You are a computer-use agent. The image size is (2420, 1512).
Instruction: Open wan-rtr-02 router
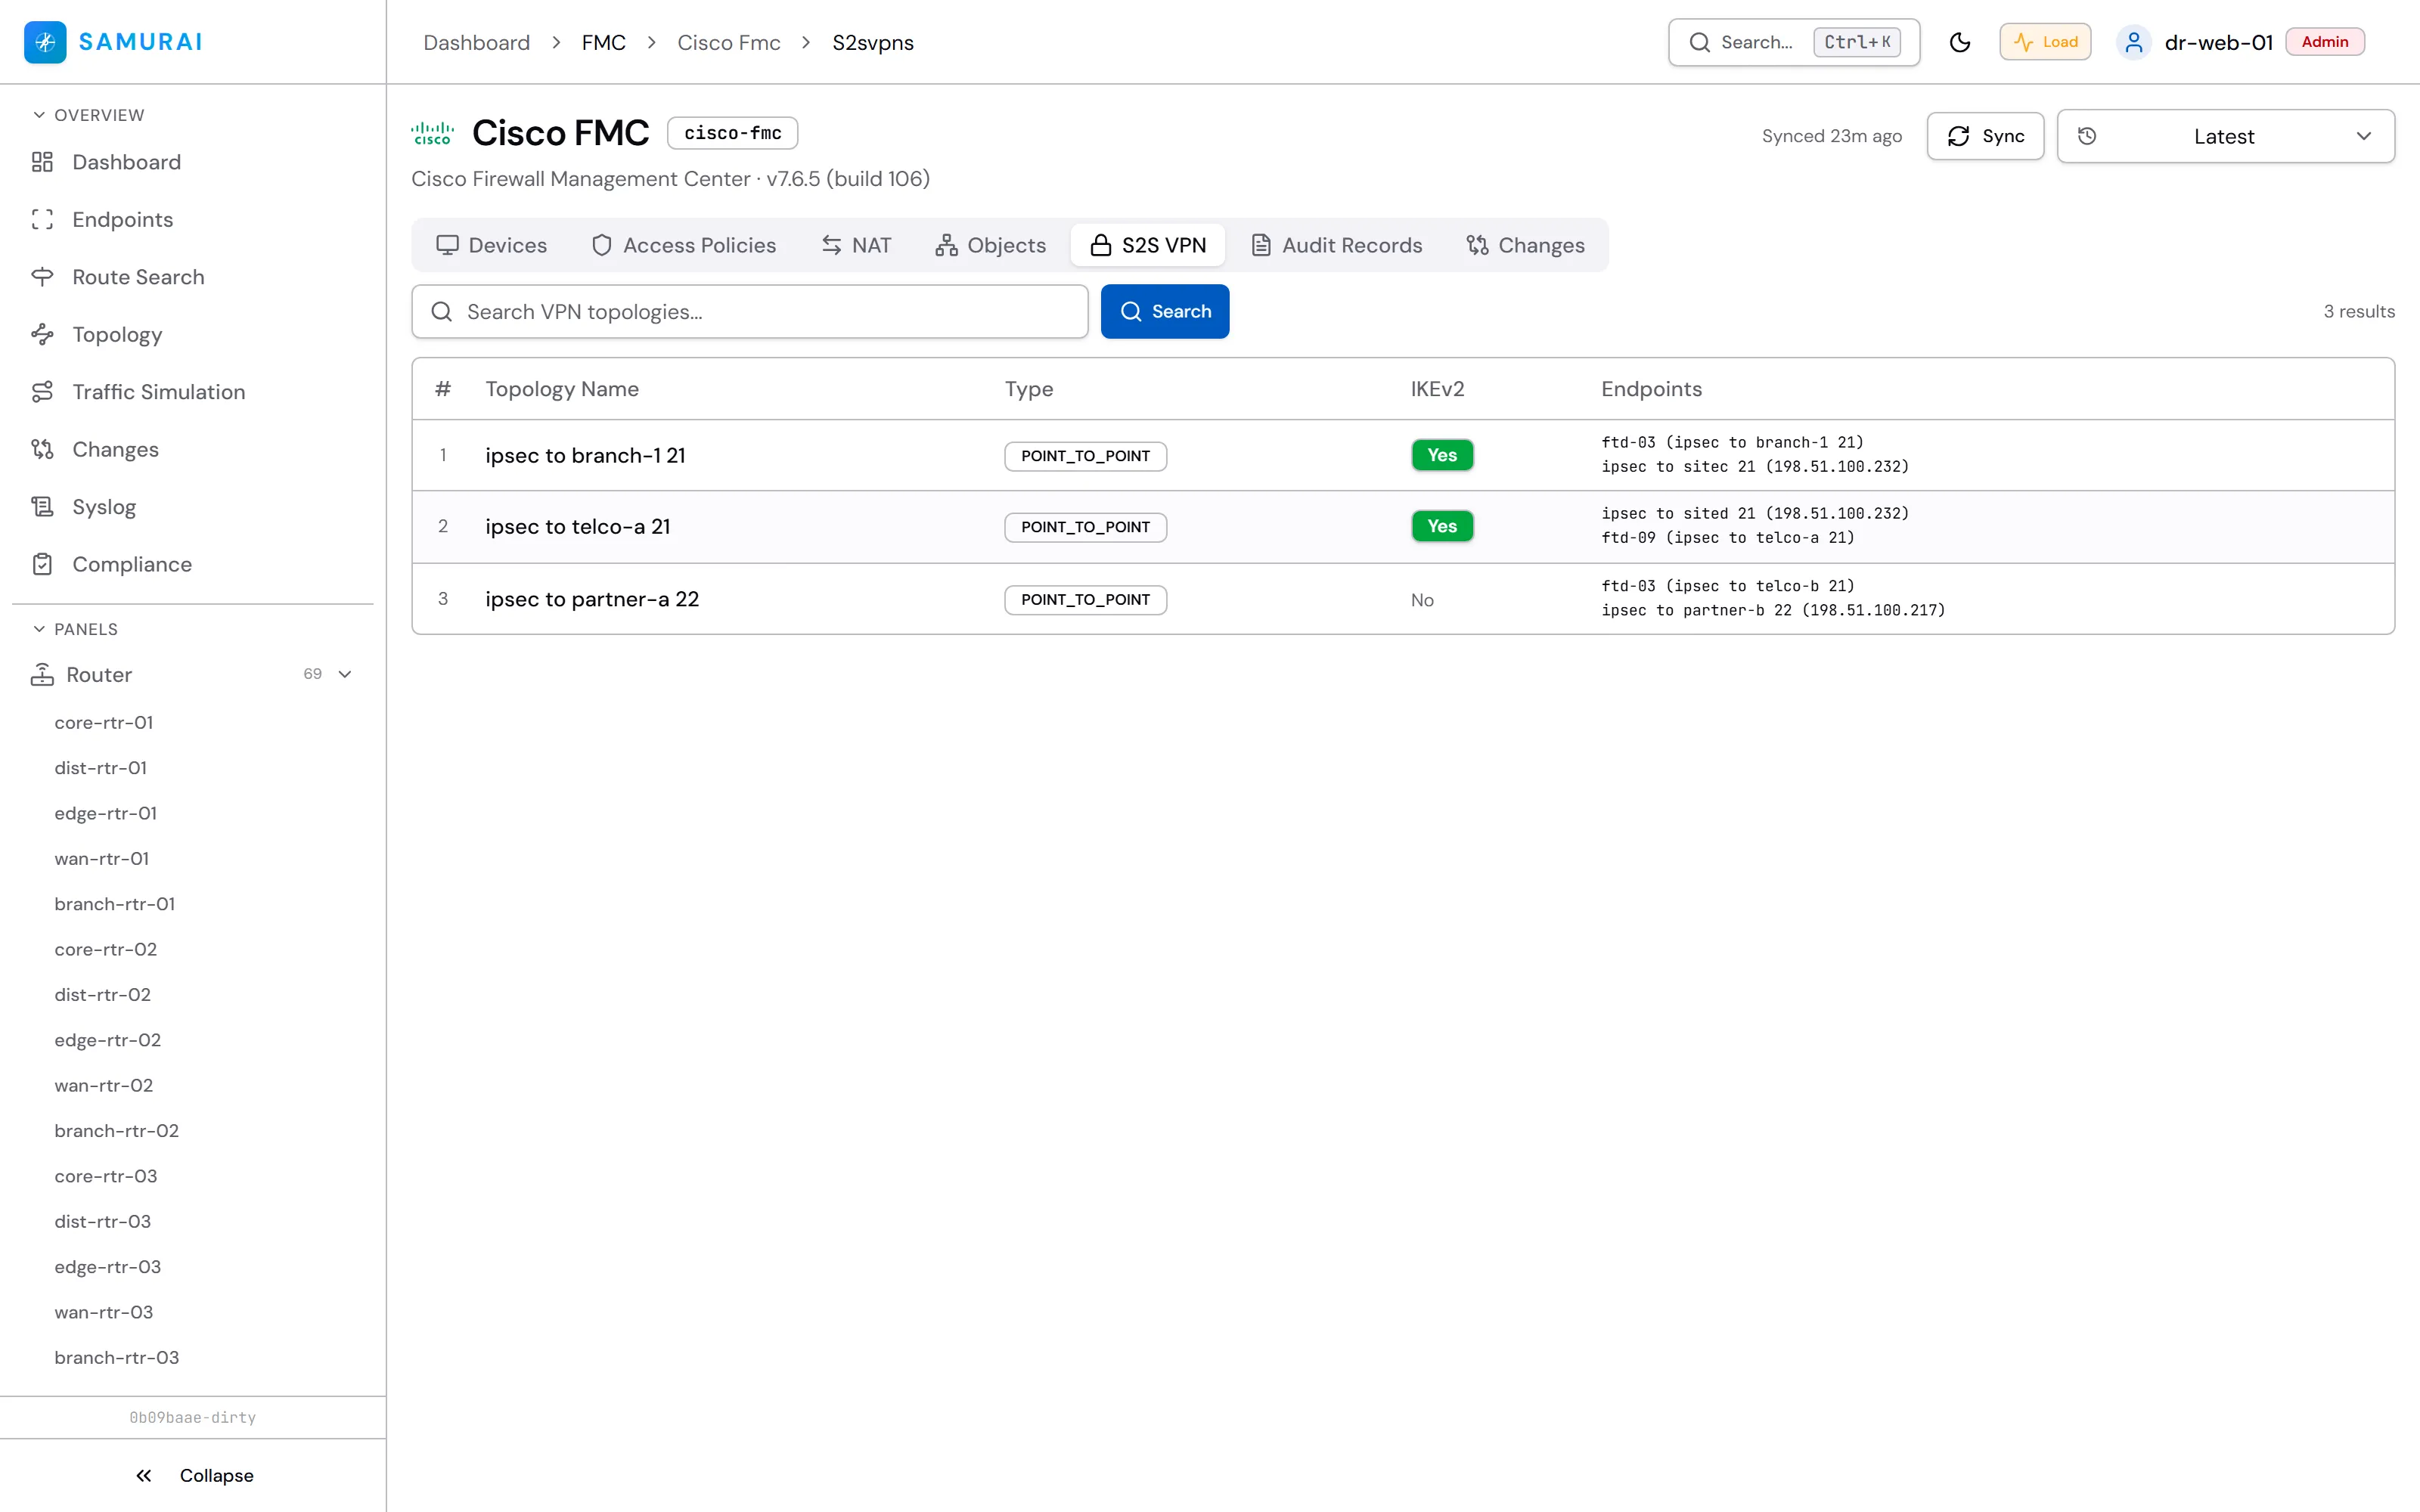[104, 1086]
